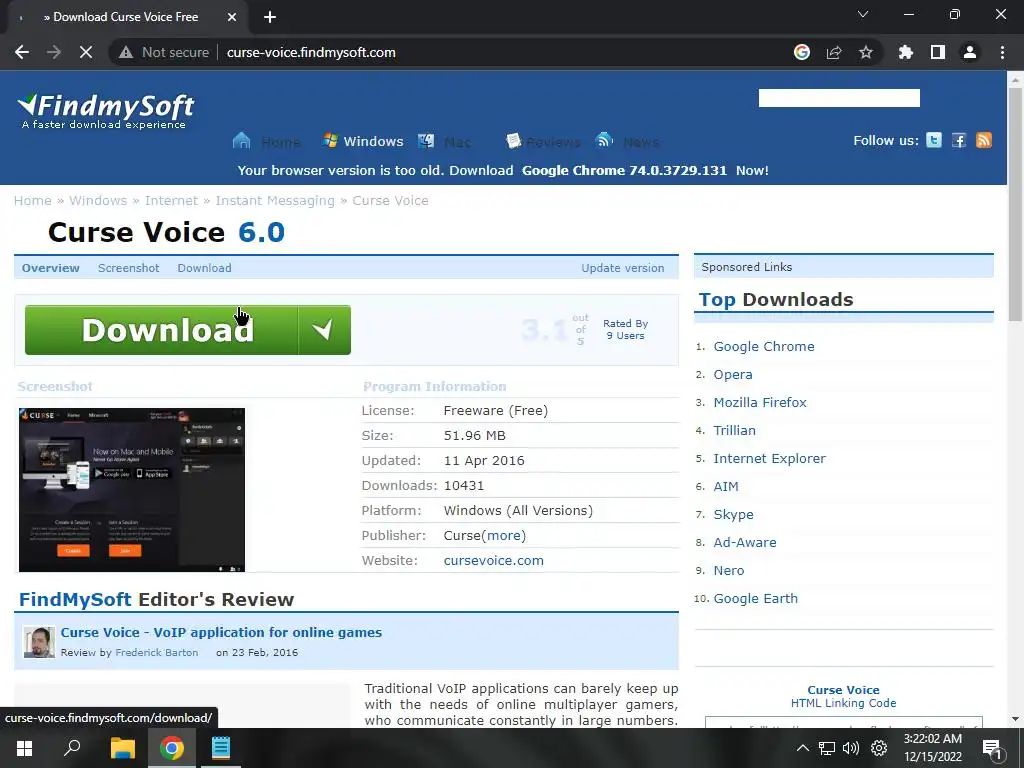
Task: Click the settings gear tray icon
Action: [x=879, y=748]
